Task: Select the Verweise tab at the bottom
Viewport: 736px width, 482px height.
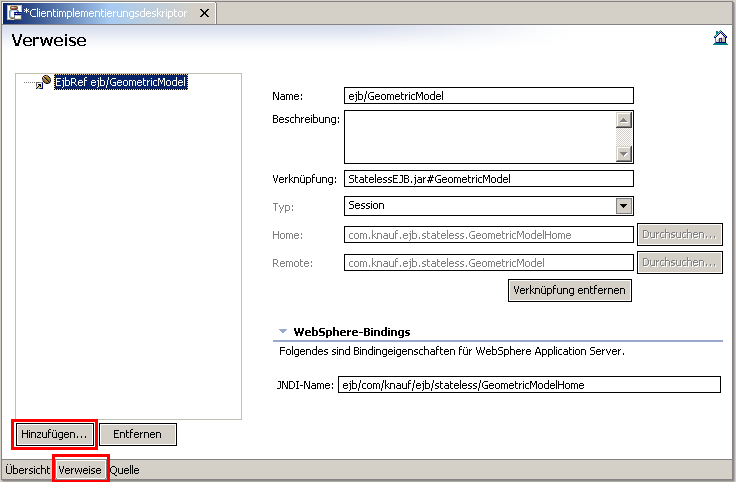Action: coord(80,470)
